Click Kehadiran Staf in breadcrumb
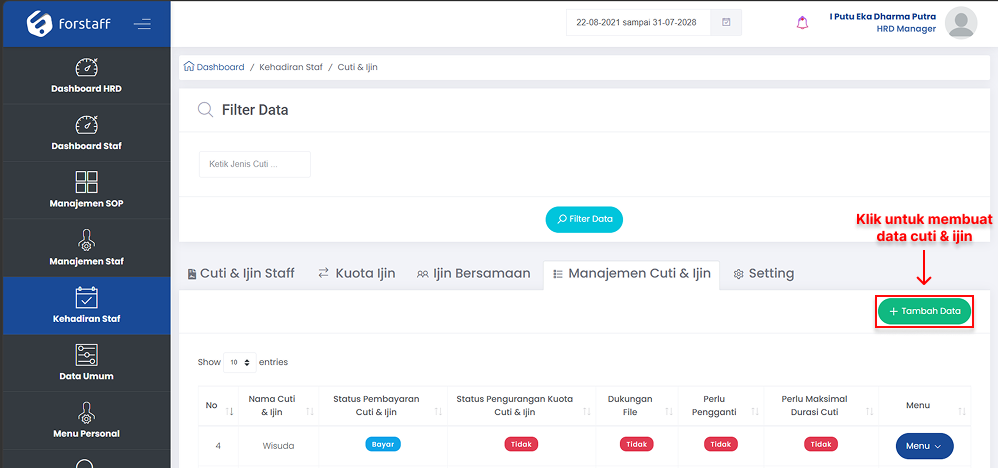Viewport: 998px width, 468px height. (x=291, y=67)
